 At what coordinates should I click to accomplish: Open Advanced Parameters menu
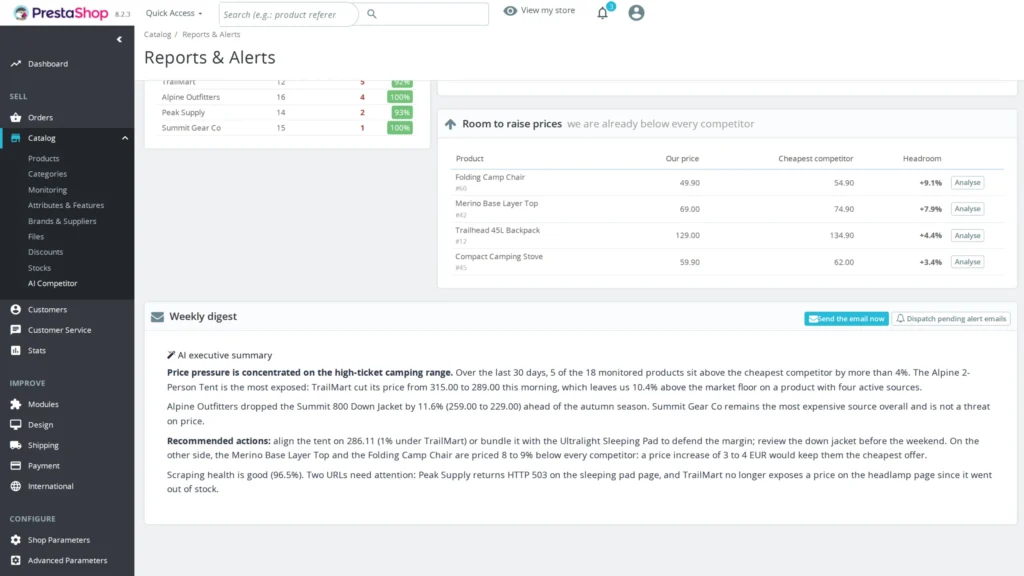coord(67,560)
